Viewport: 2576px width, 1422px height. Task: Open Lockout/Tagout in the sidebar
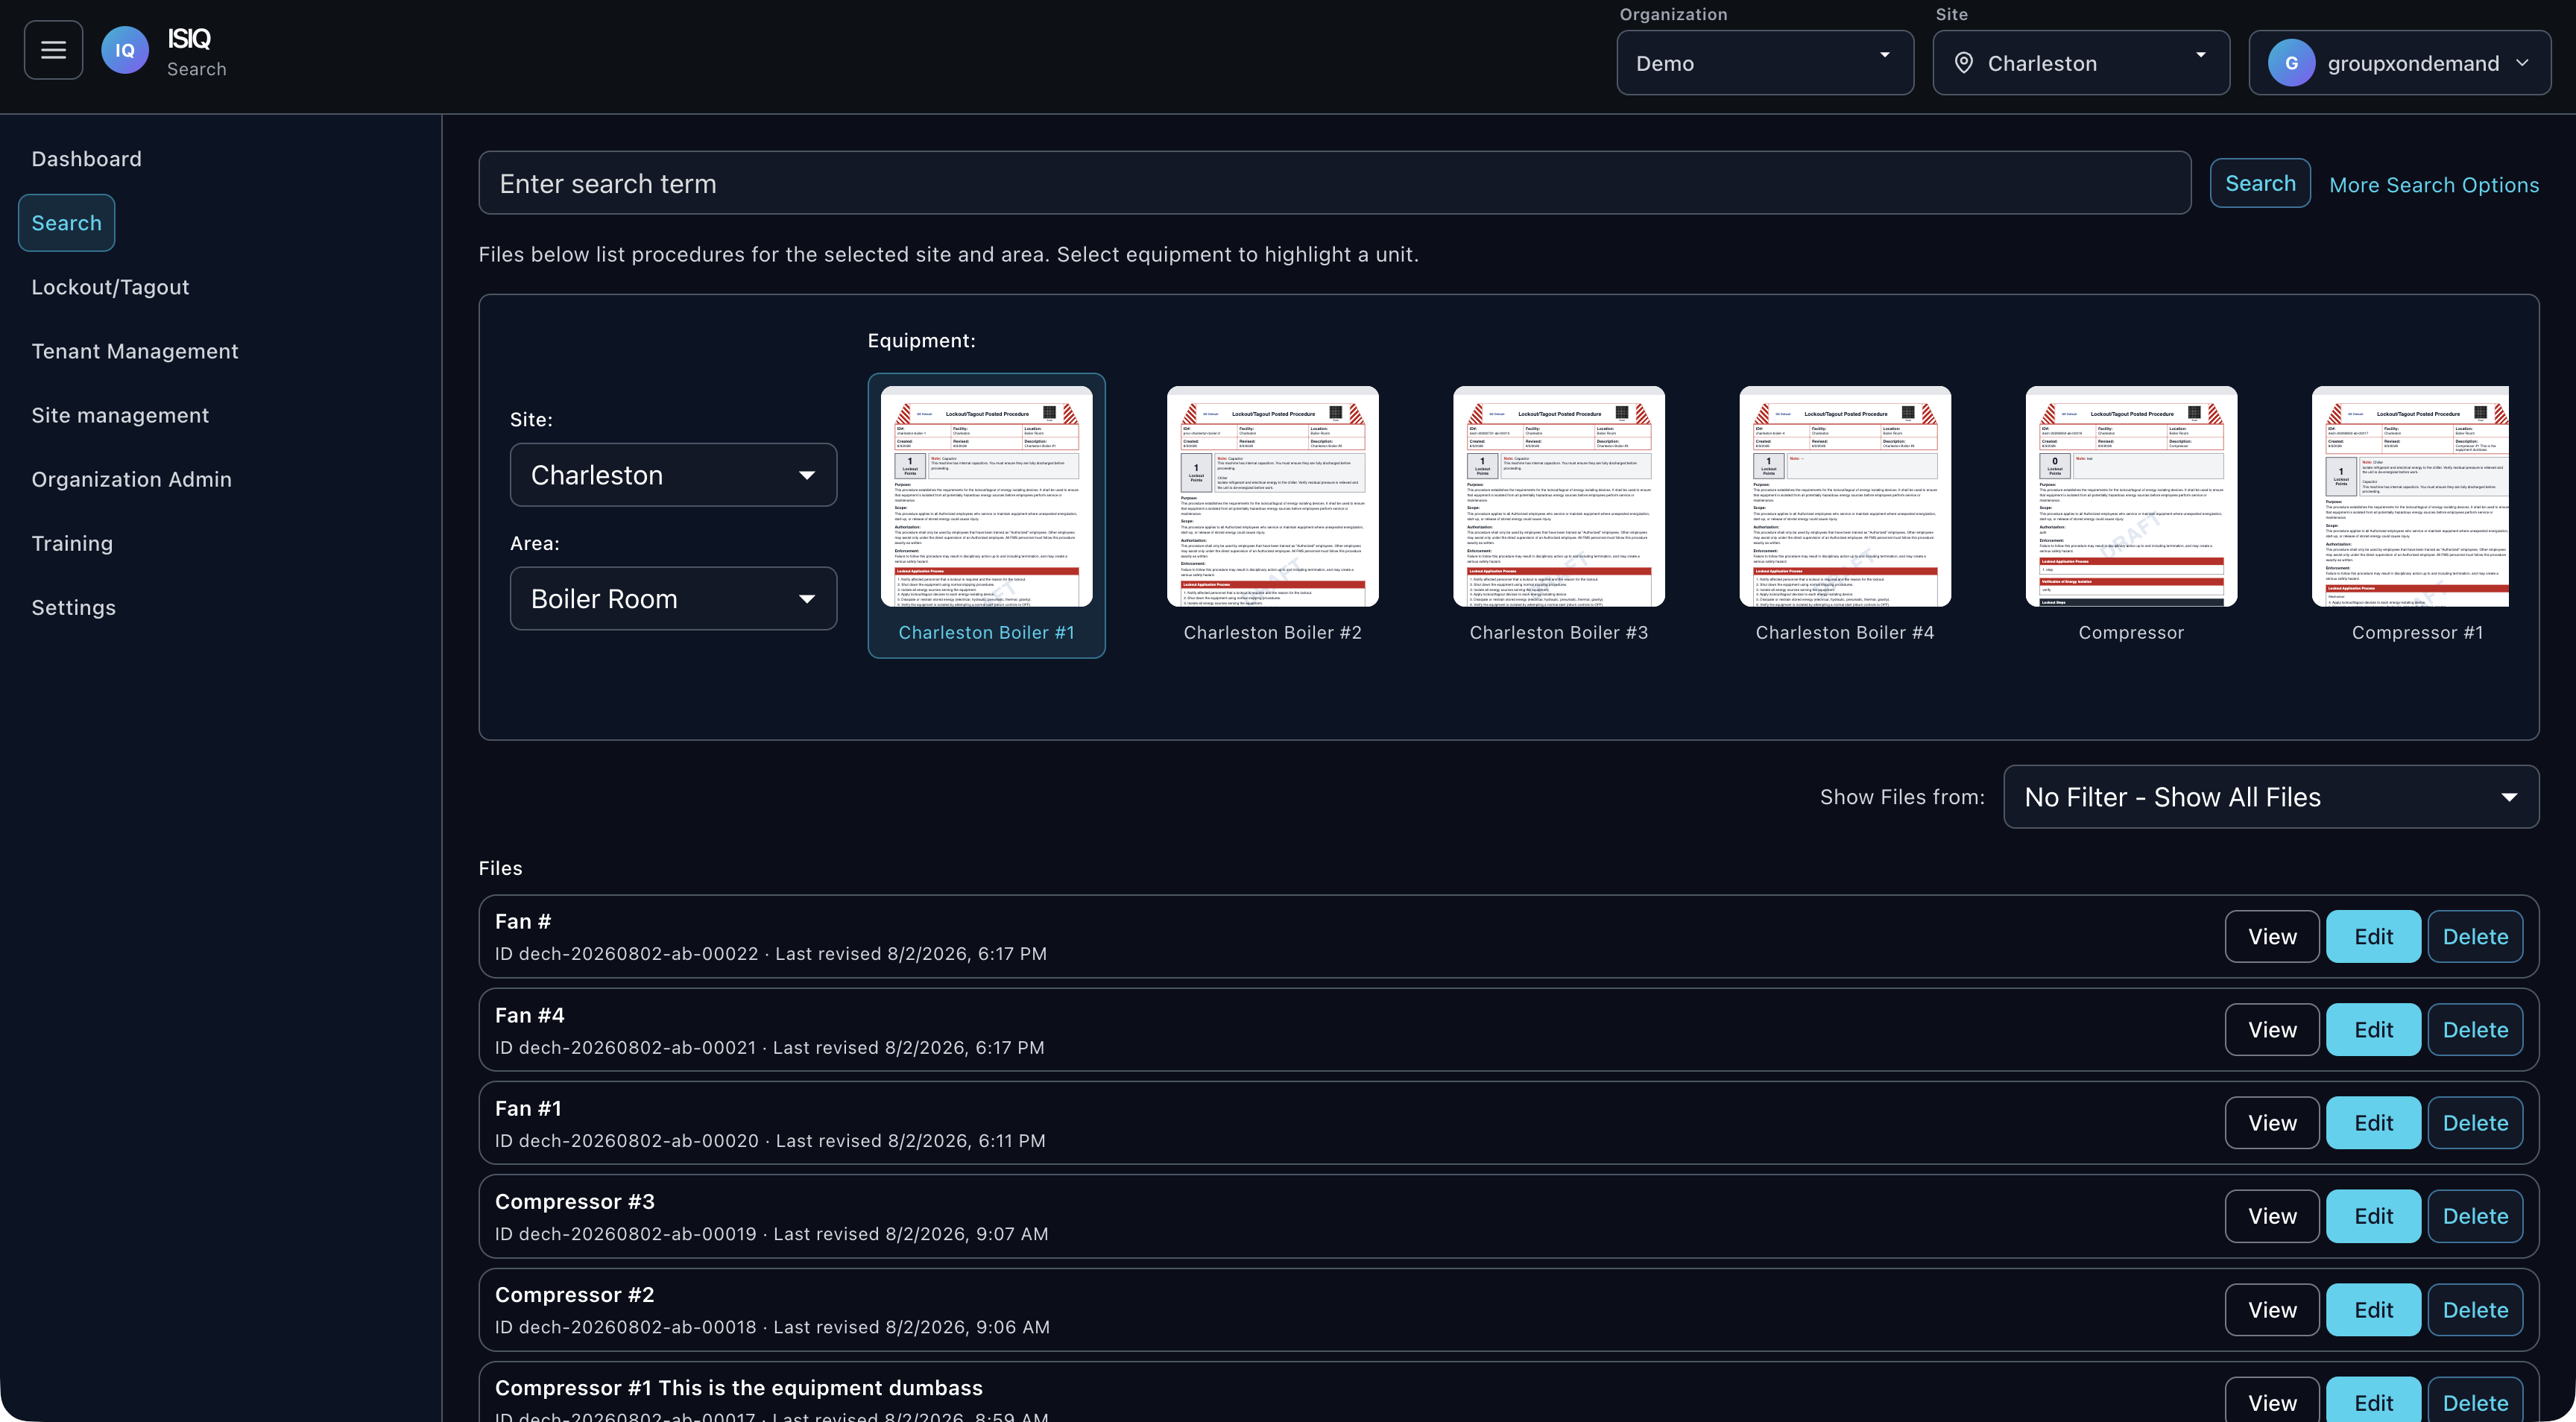110,287
